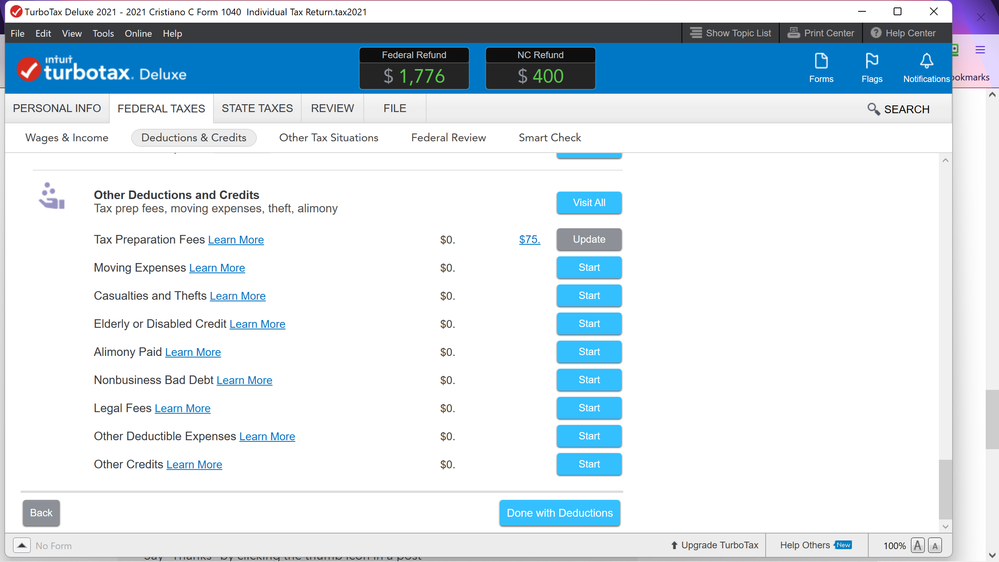The image size is (999, 562).
Task: Learn More about Alimony Paid
Action: click(193, 352)
